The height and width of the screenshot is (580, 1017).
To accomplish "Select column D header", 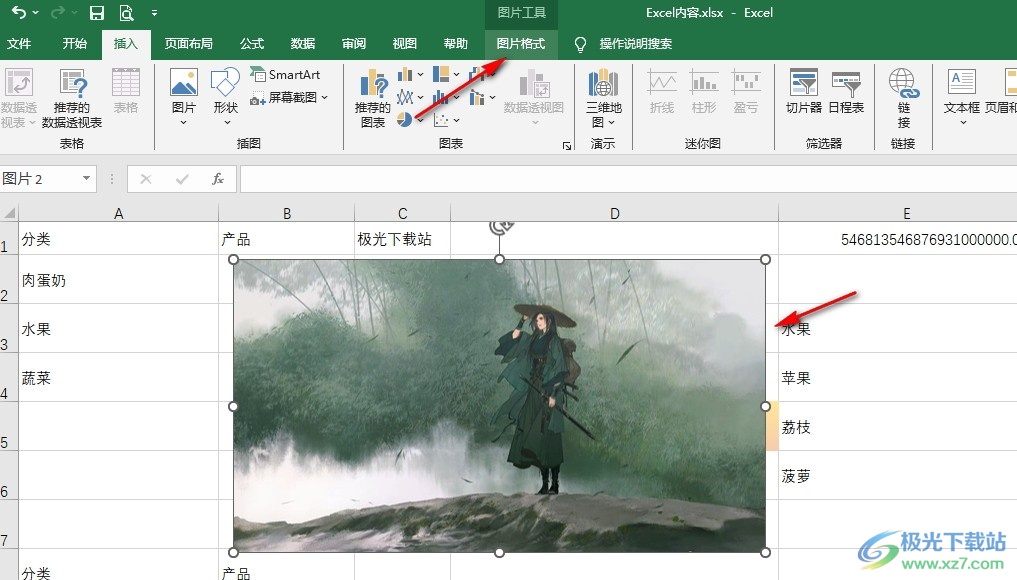I will [x=614, y=213].
